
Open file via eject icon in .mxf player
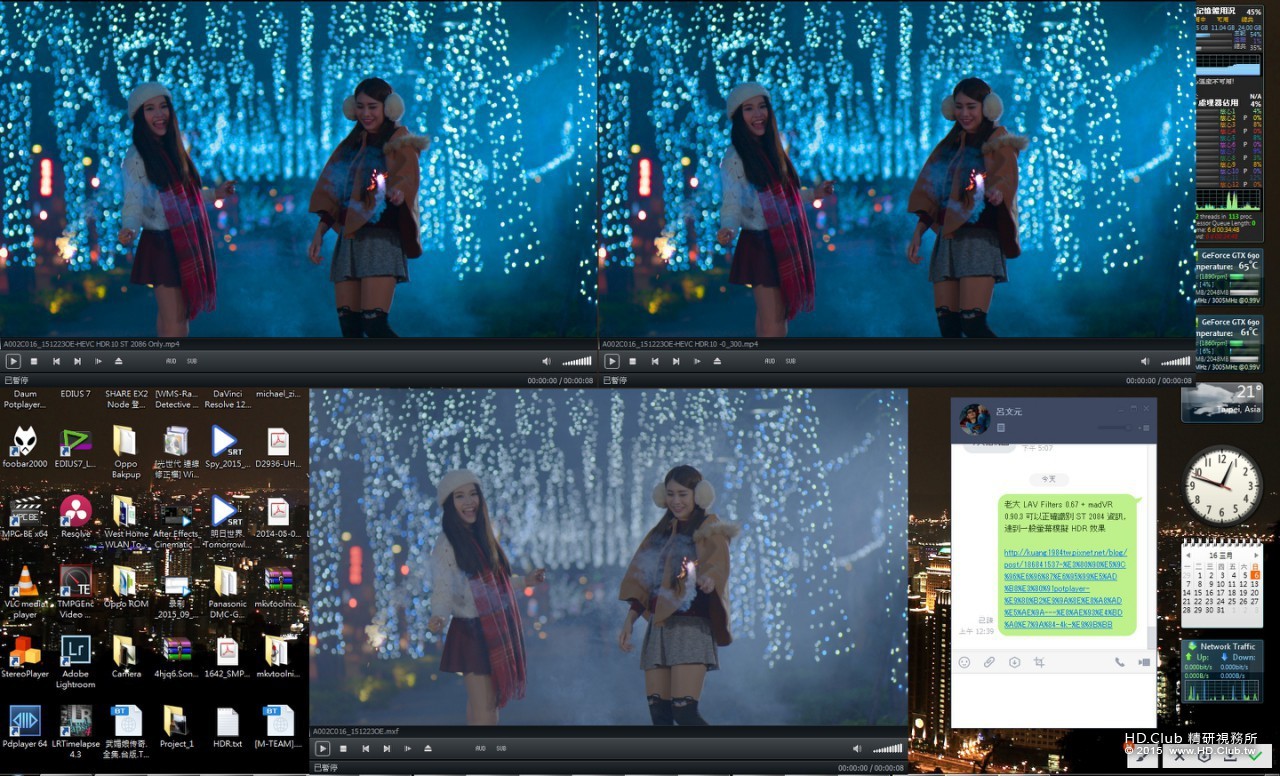click(x=428, y=748)
